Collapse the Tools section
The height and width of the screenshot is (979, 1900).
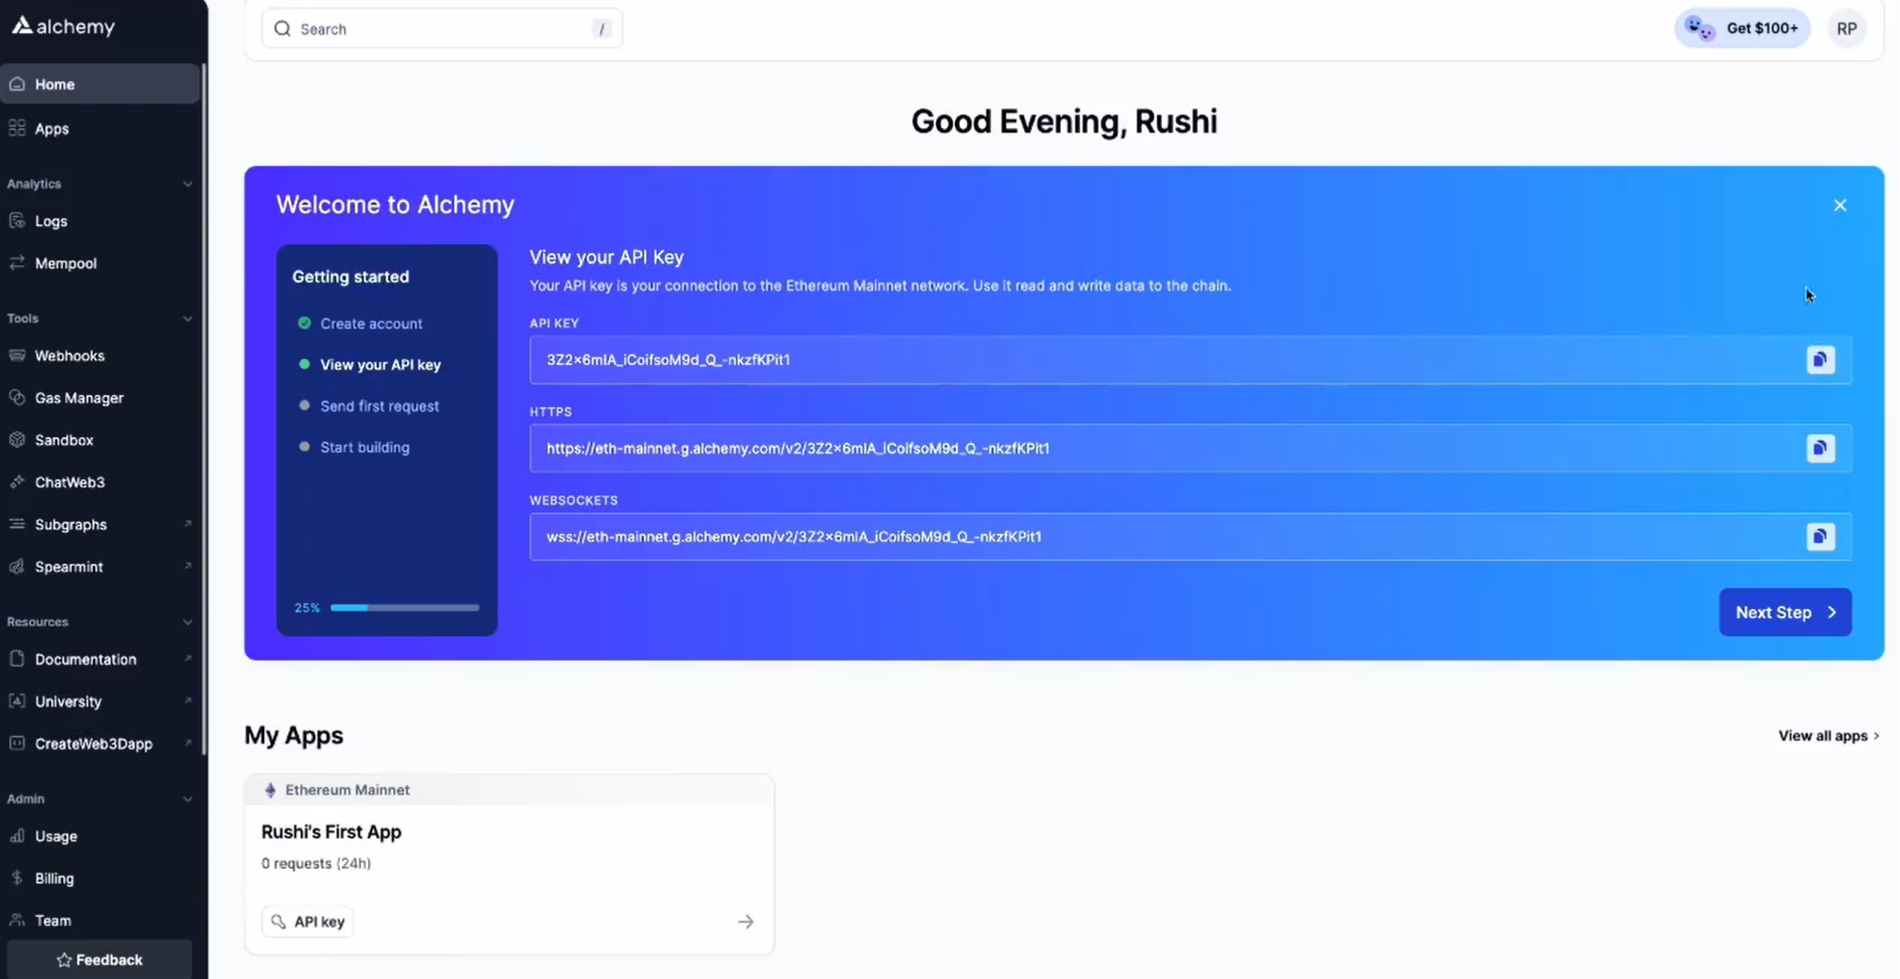click(188, 318)
